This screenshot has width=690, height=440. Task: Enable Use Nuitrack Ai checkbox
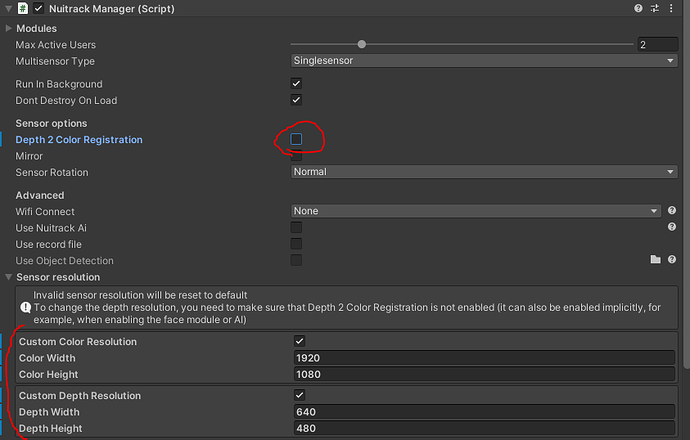pos(296,227)
